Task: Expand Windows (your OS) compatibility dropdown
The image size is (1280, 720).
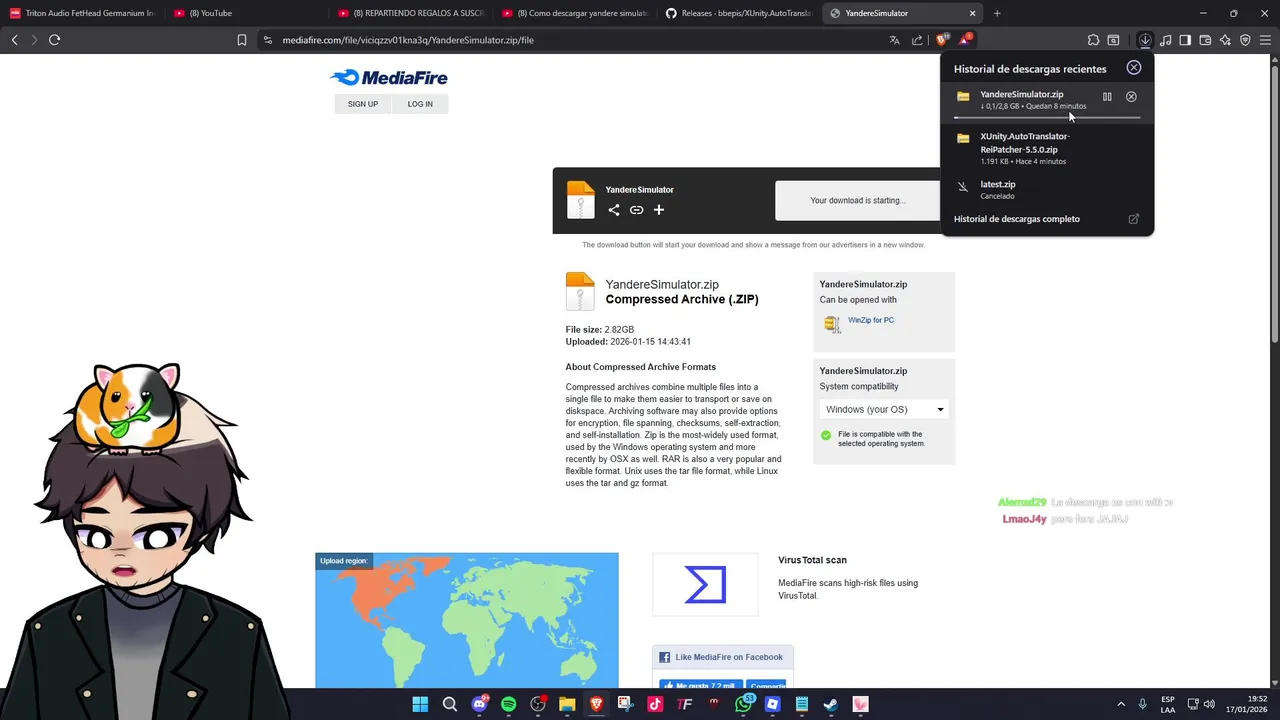Action: [884, 409]
